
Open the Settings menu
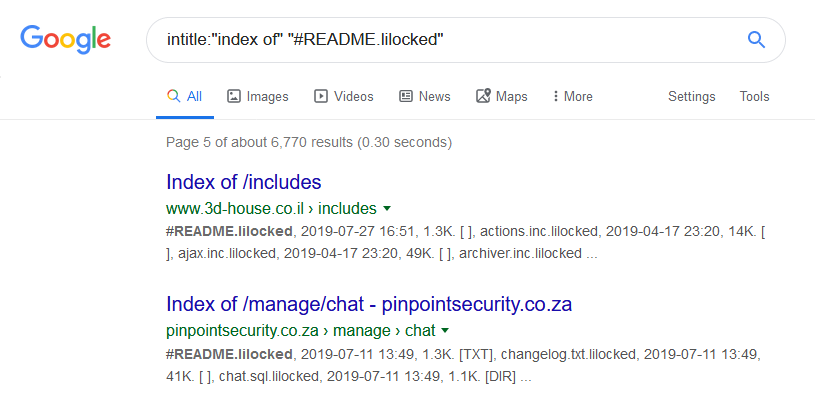(691, 97)
